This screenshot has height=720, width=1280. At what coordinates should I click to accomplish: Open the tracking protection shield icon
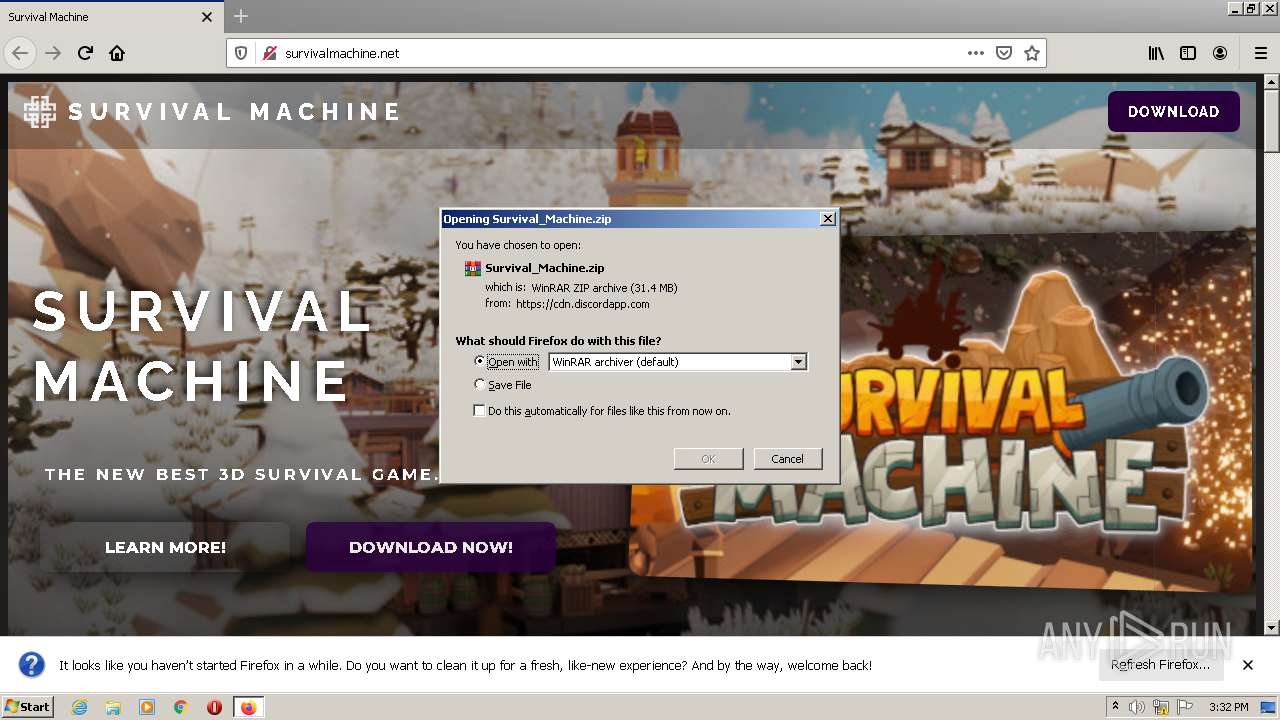pos(240,53)
